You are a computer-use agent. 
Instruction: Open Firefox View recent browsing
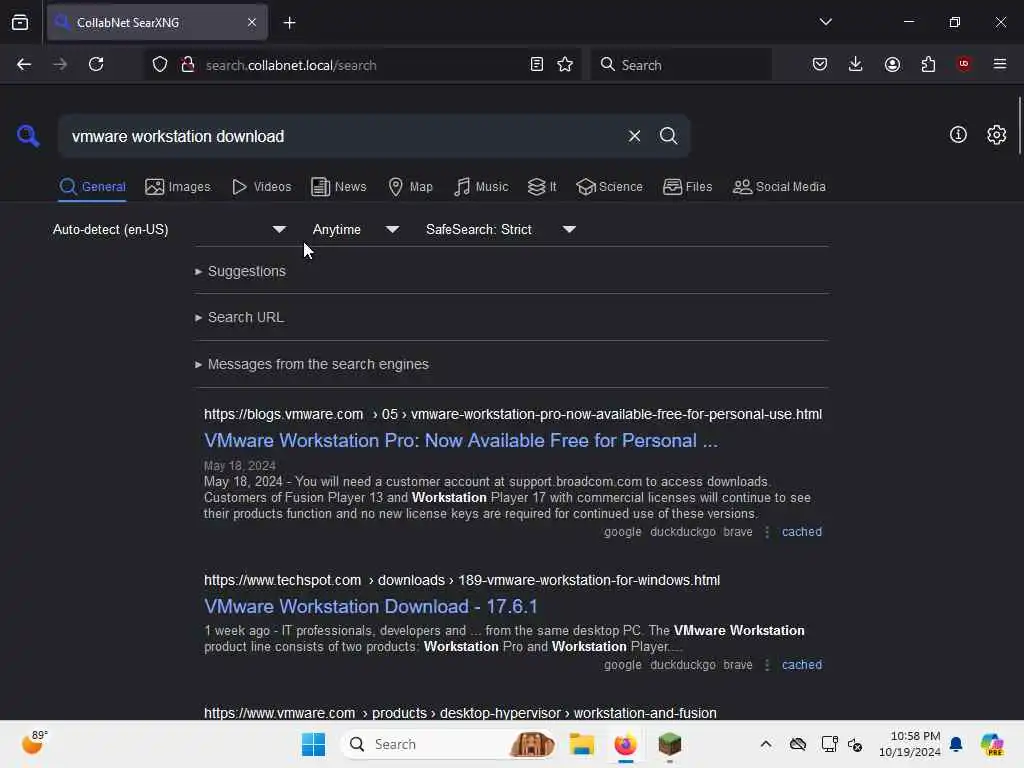click(20, 23)
